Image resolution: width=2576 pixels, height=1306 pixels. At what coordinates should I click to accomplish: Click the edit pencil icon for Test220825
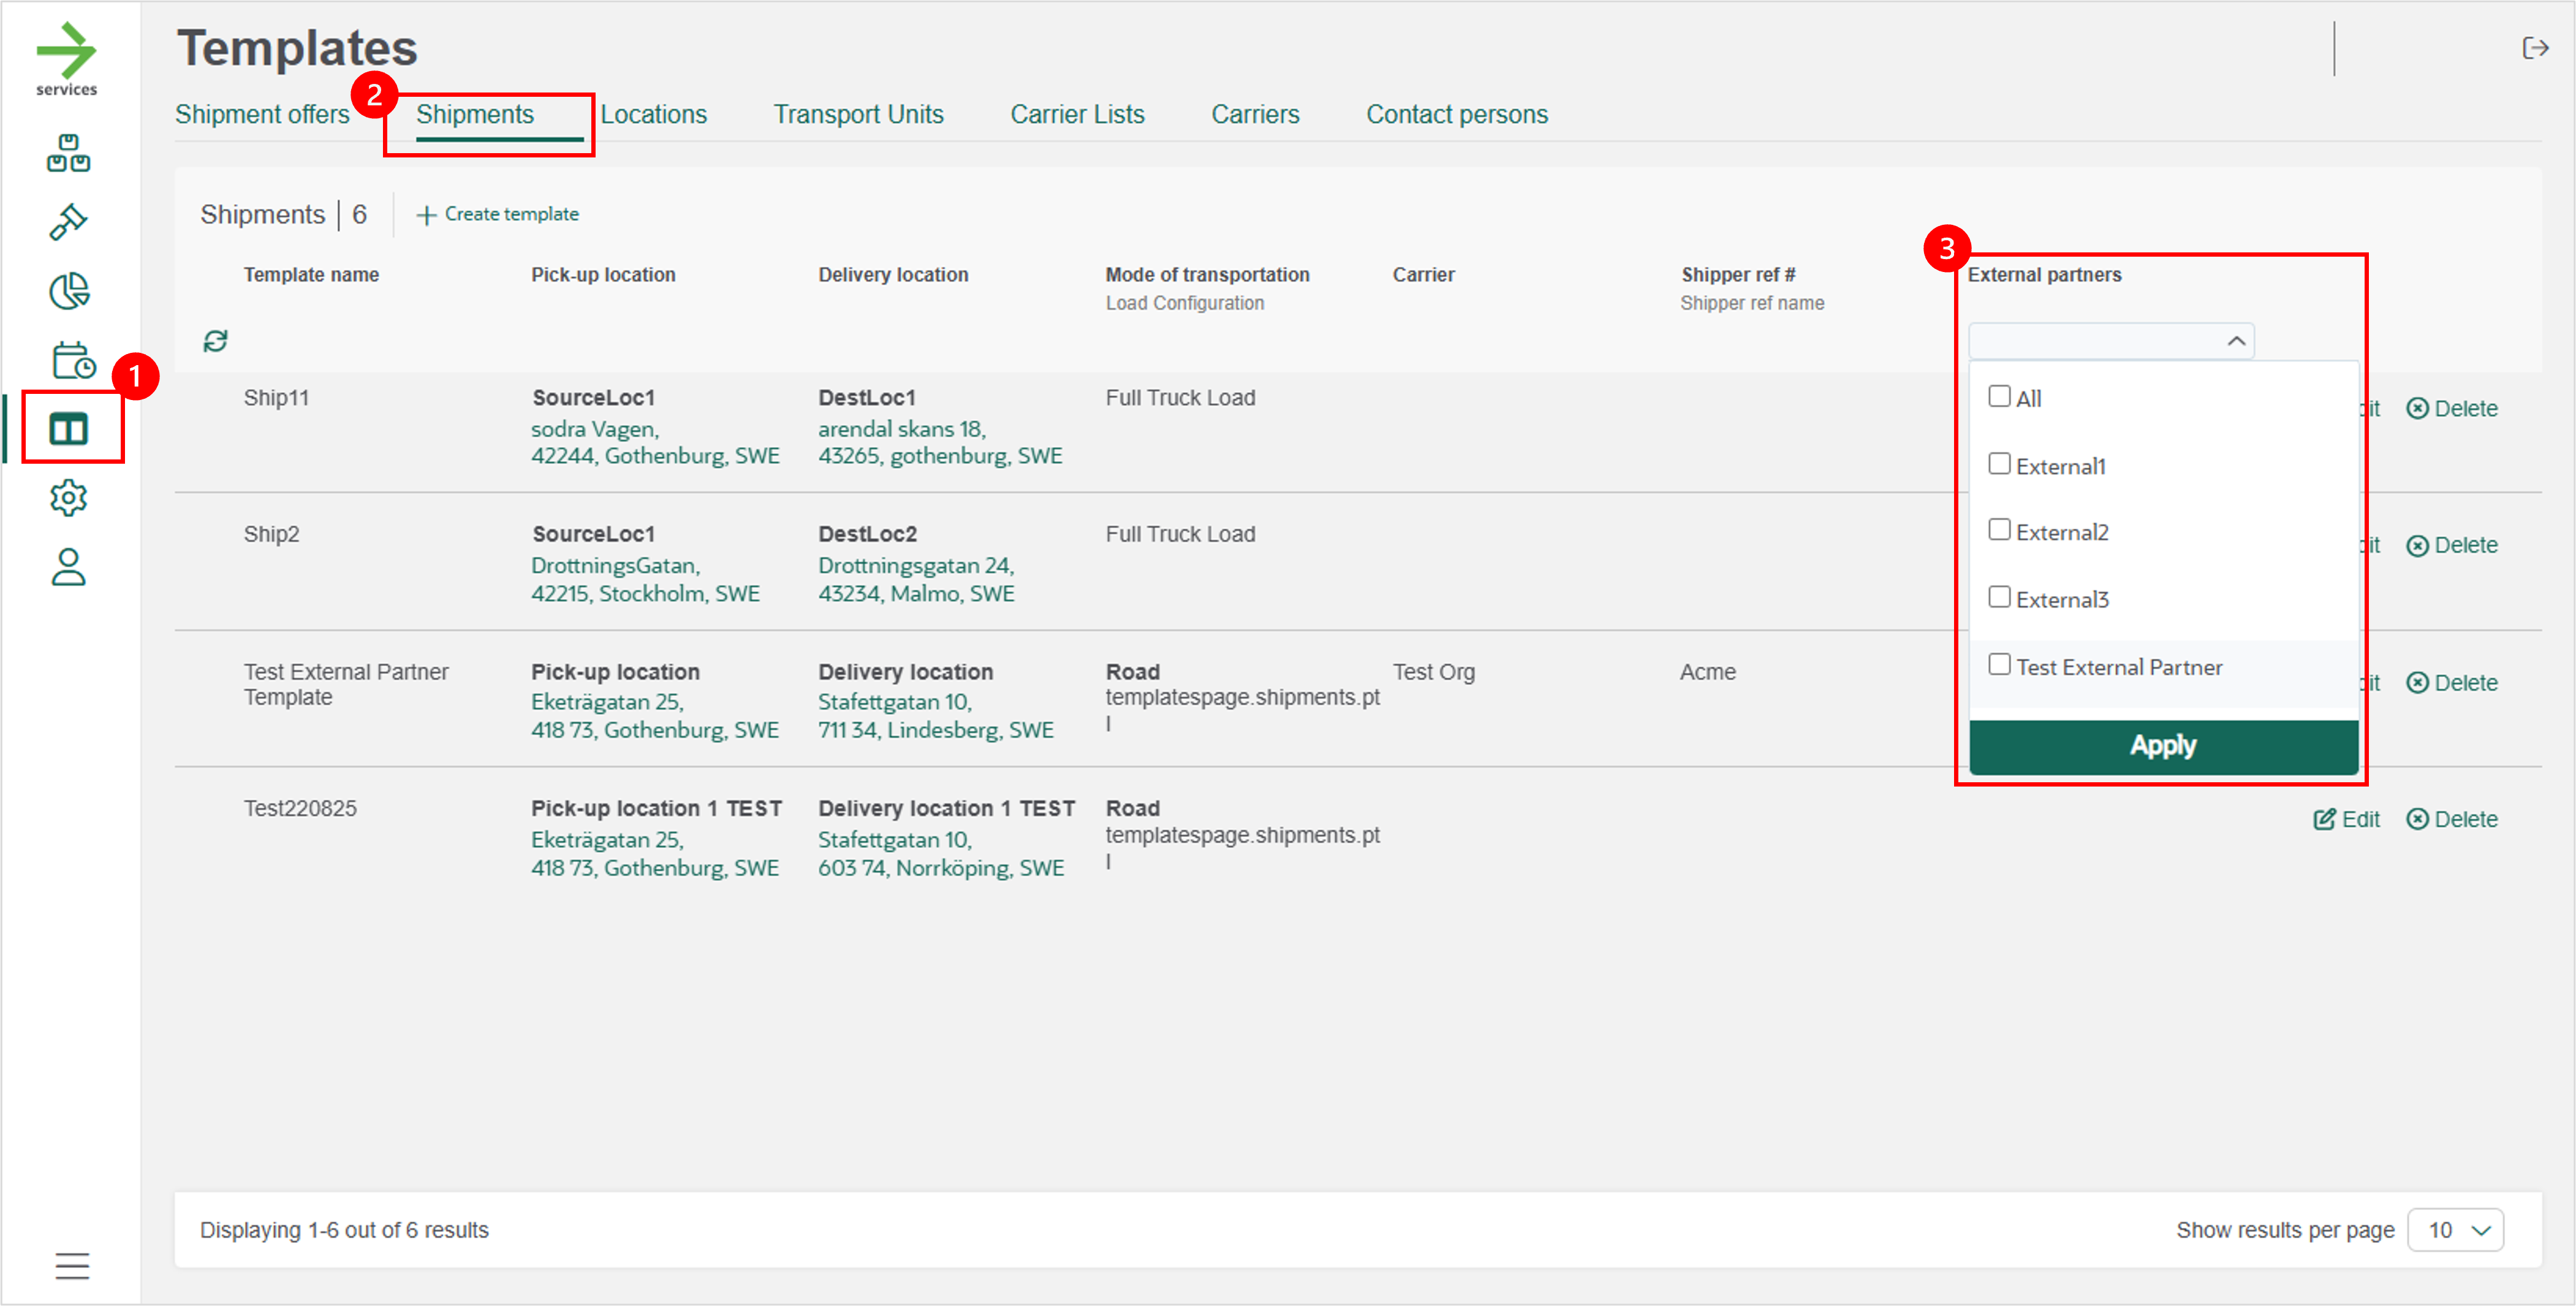point(2324,819)
